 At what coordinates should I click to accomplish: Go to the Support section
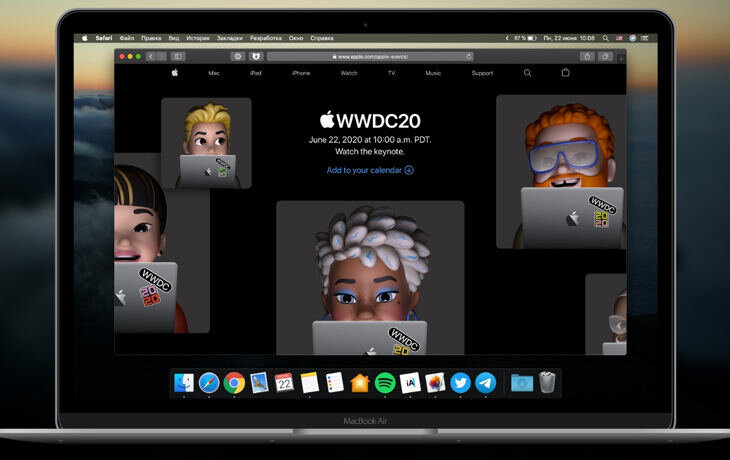pyautogui.click(x=482, y=73)
